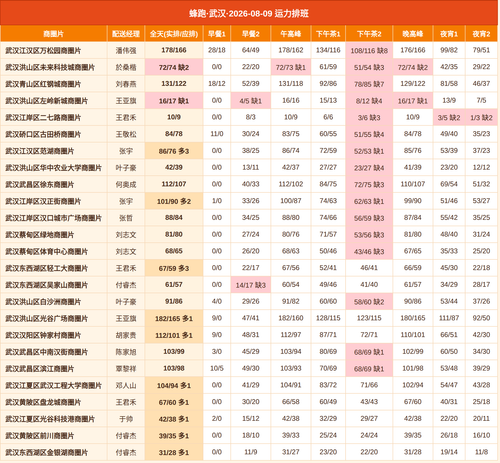Click manager name '张哲'
This screenshot has width=500, height=463.
pos(126,218)
